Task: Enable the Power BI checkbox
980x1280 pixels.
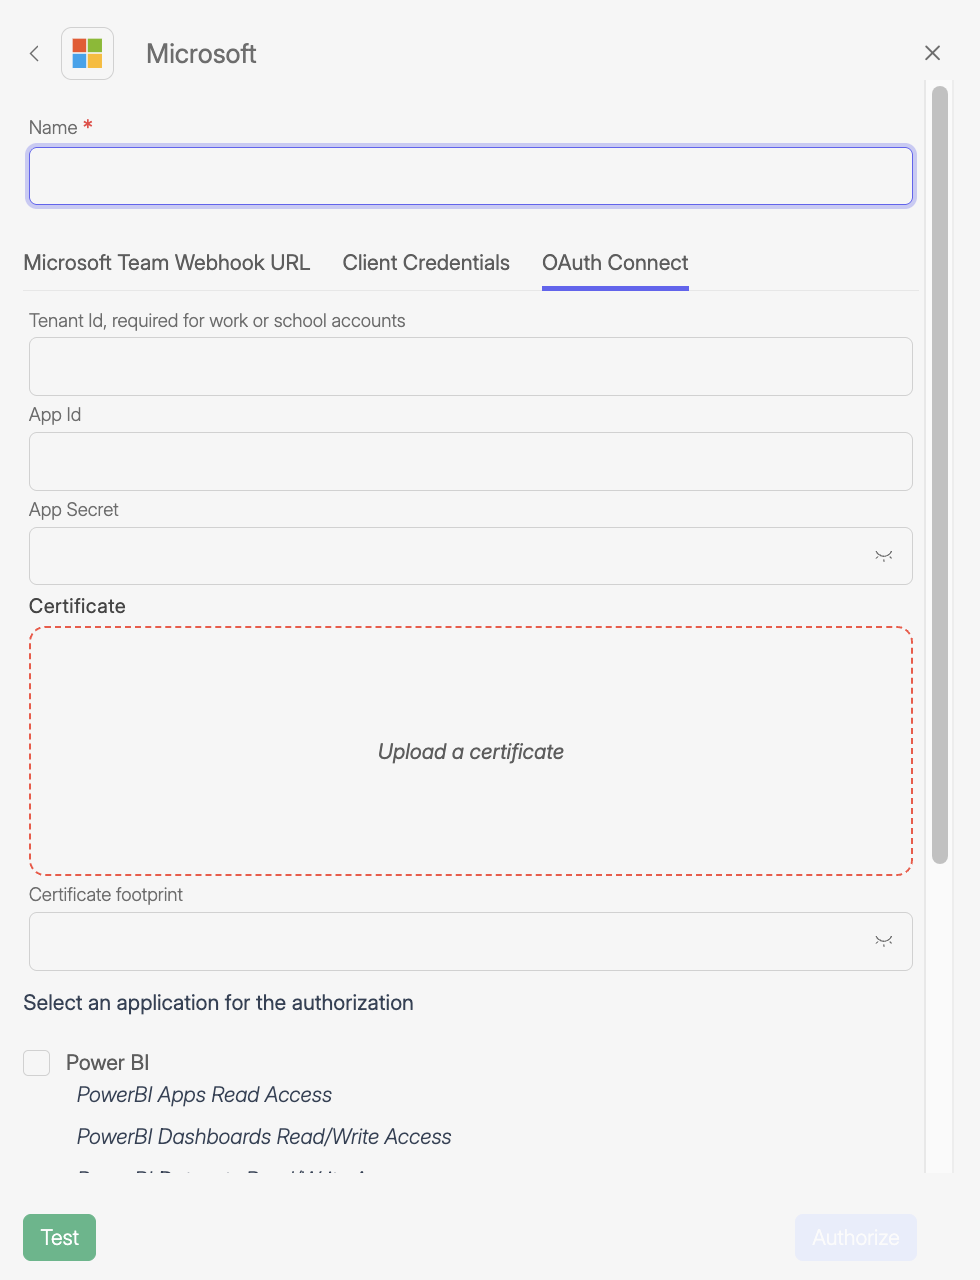Action: [36, 1062]
